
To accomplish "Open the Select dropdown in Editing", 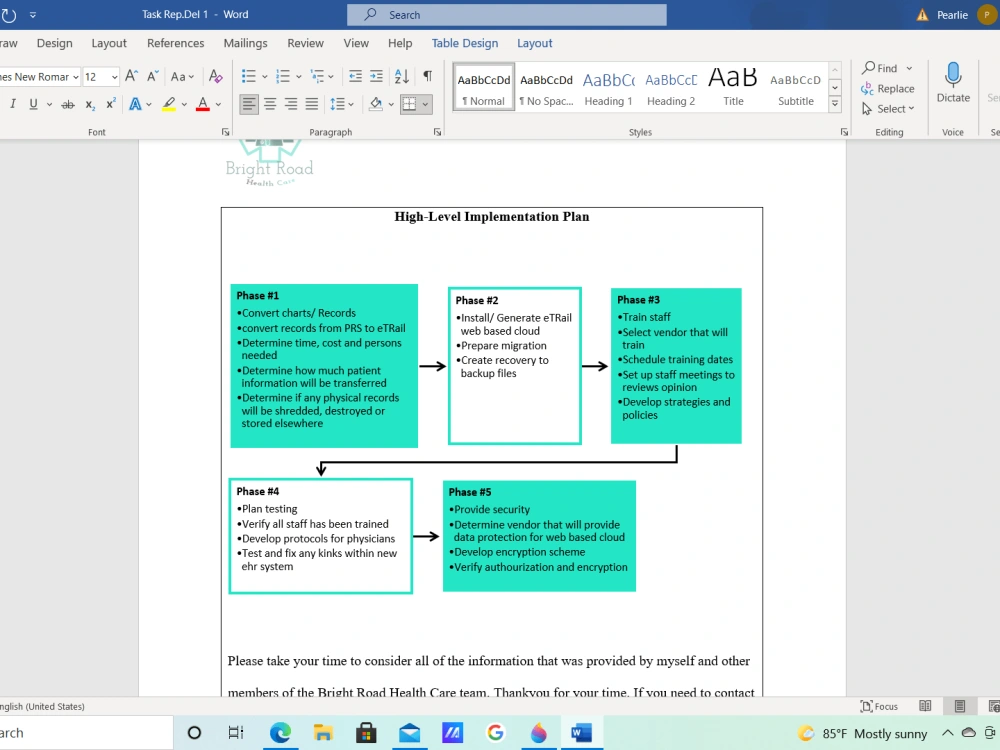I will (x=888, y=109).
